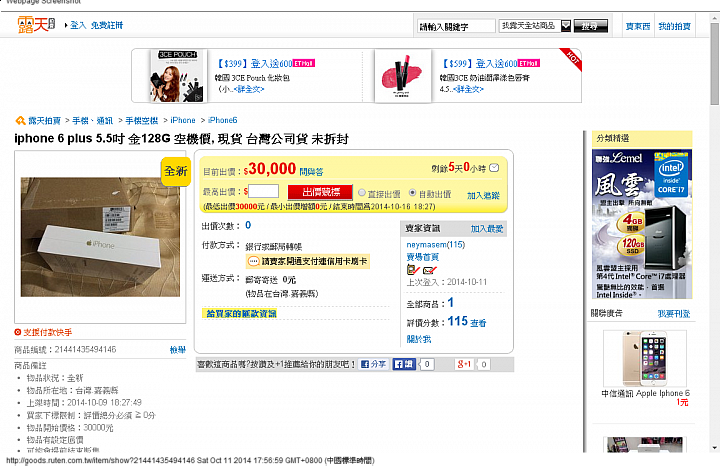
Task: Click 支援付款快手 link
Action: [48, 332]
